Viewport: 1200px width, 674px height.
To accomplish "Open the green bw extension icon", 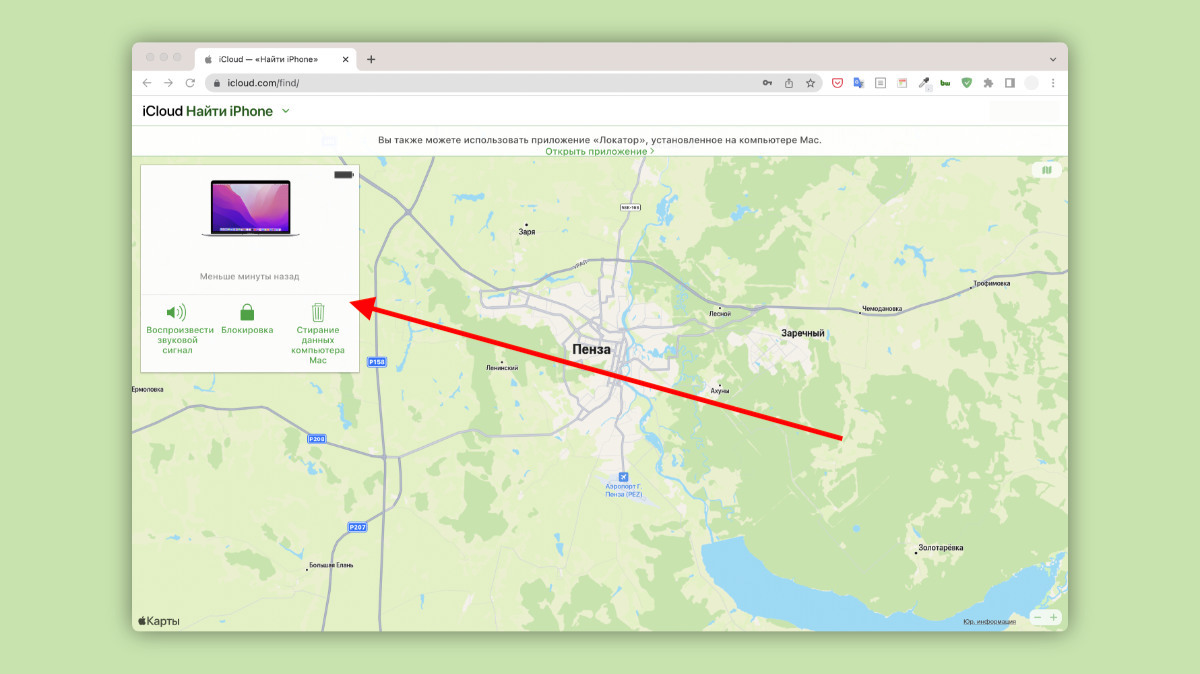I will (945, 83).
